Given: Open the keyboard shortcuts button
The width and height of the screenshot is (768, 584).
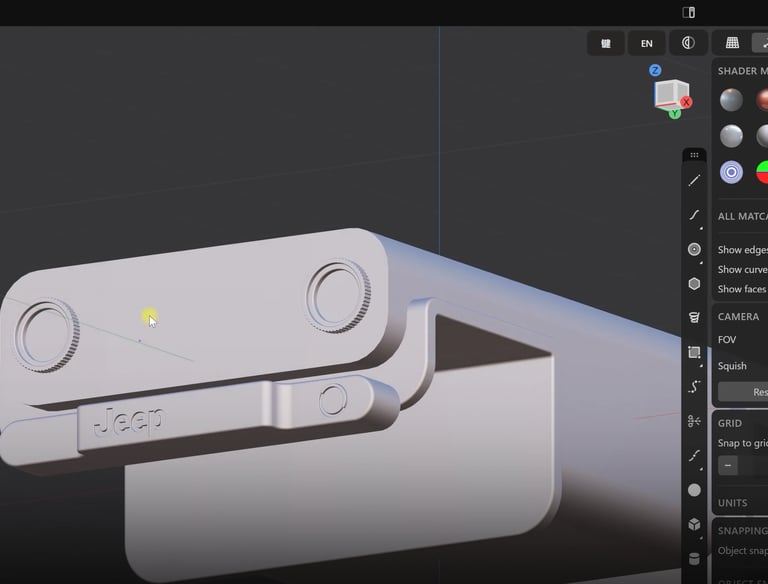Looking at the screenshot, I should [x=606, y=44].
